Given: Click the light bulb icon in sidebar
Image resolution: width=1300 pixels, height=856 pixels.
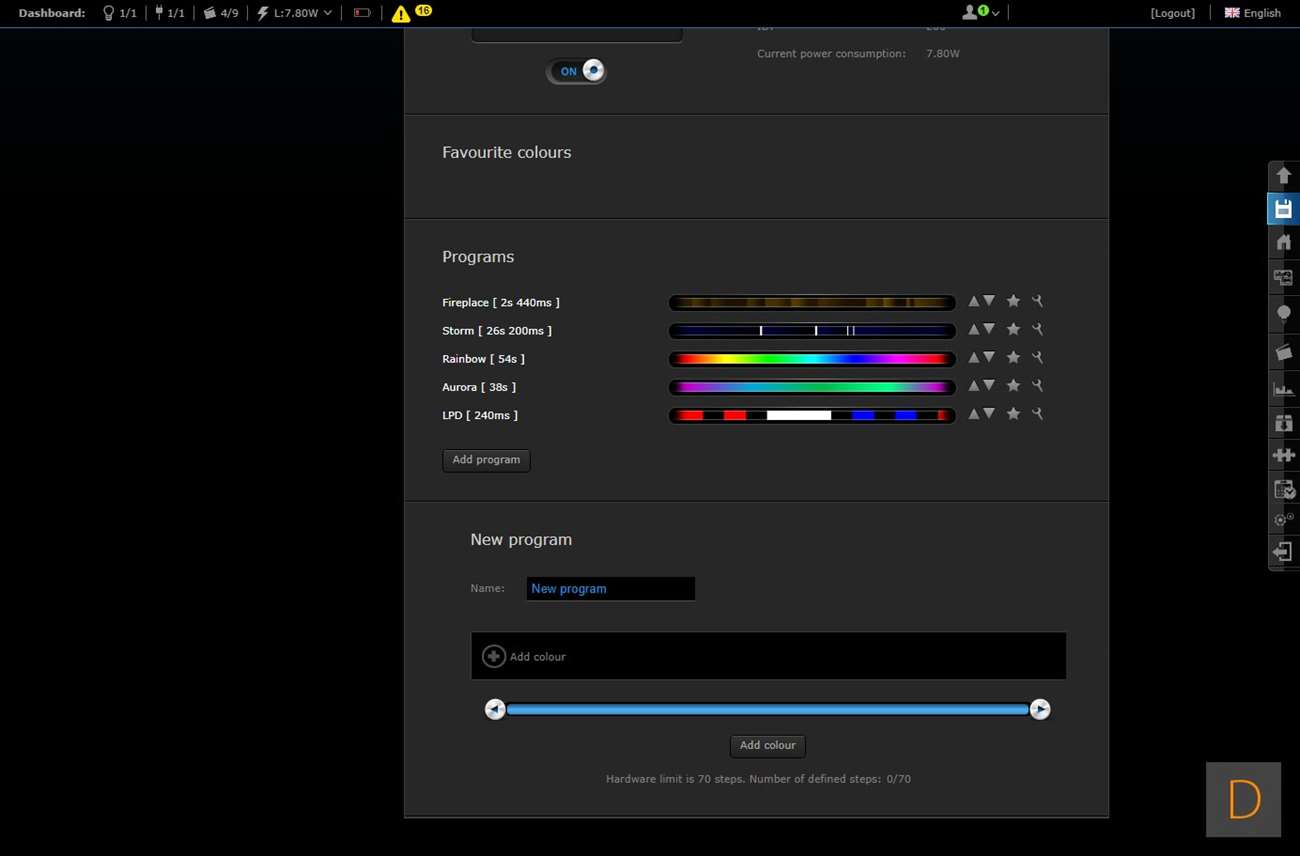Looking at the screenshot, I should tap(1283, 314).
